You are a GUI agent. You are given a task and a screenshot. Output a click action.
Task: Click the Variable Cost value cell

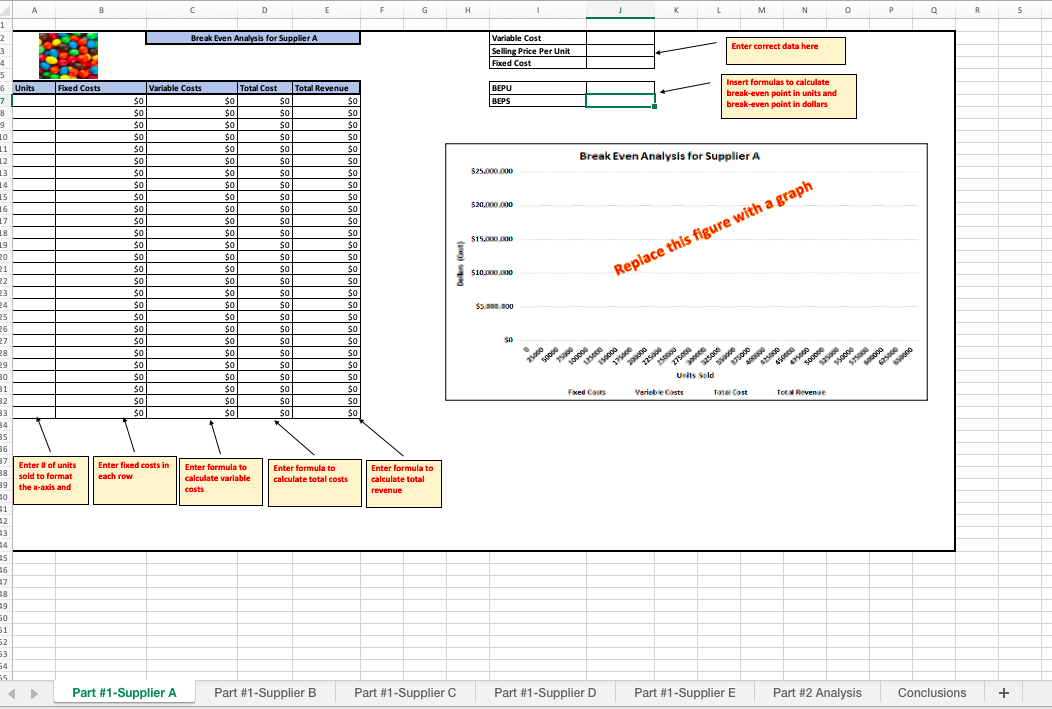click(620, 38)
